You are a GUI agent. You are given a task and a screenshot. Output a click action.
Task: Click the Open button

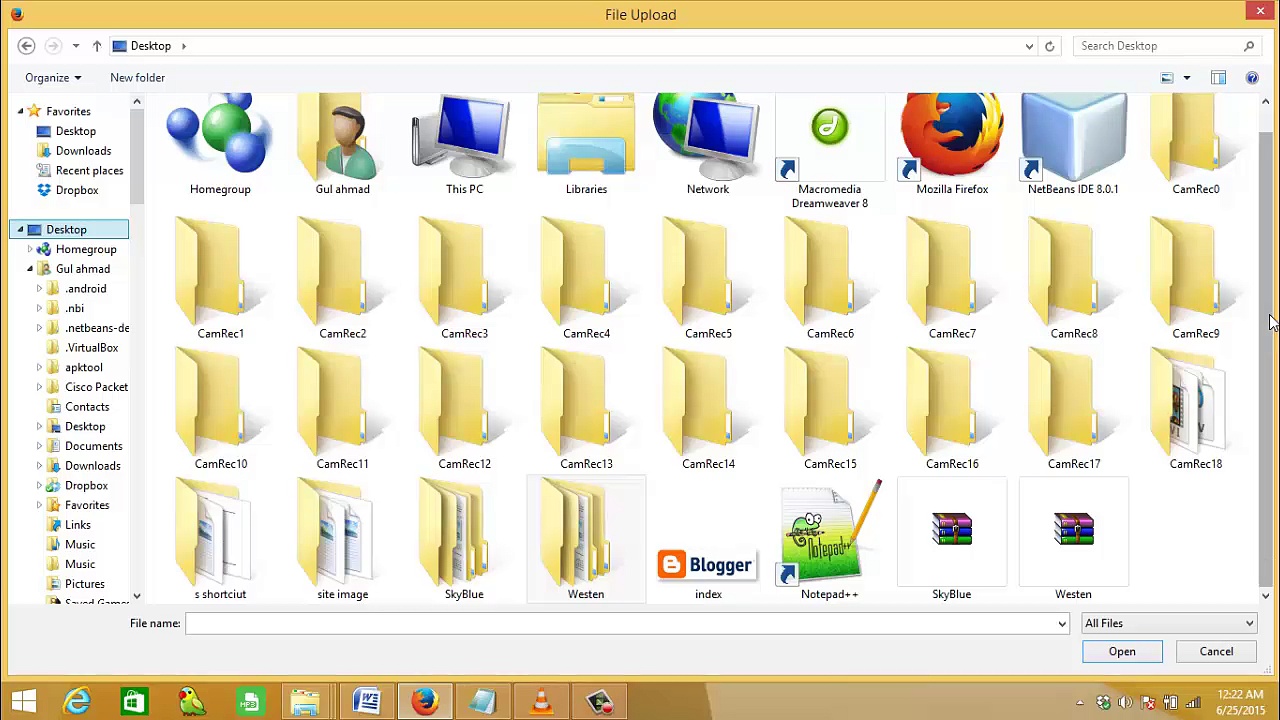point(1121,651)
